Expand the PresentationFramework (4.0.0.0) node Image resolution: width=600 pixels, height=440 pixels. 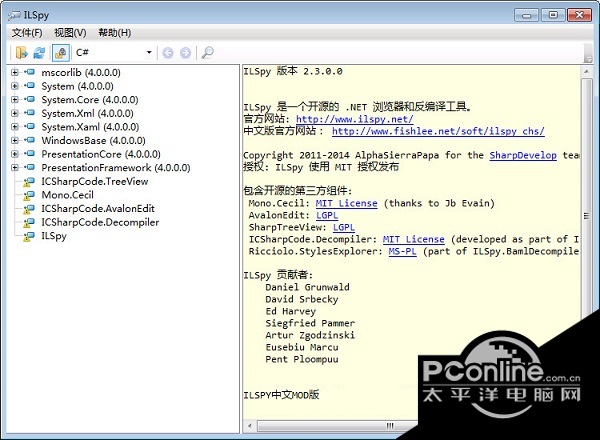point(15,167)
